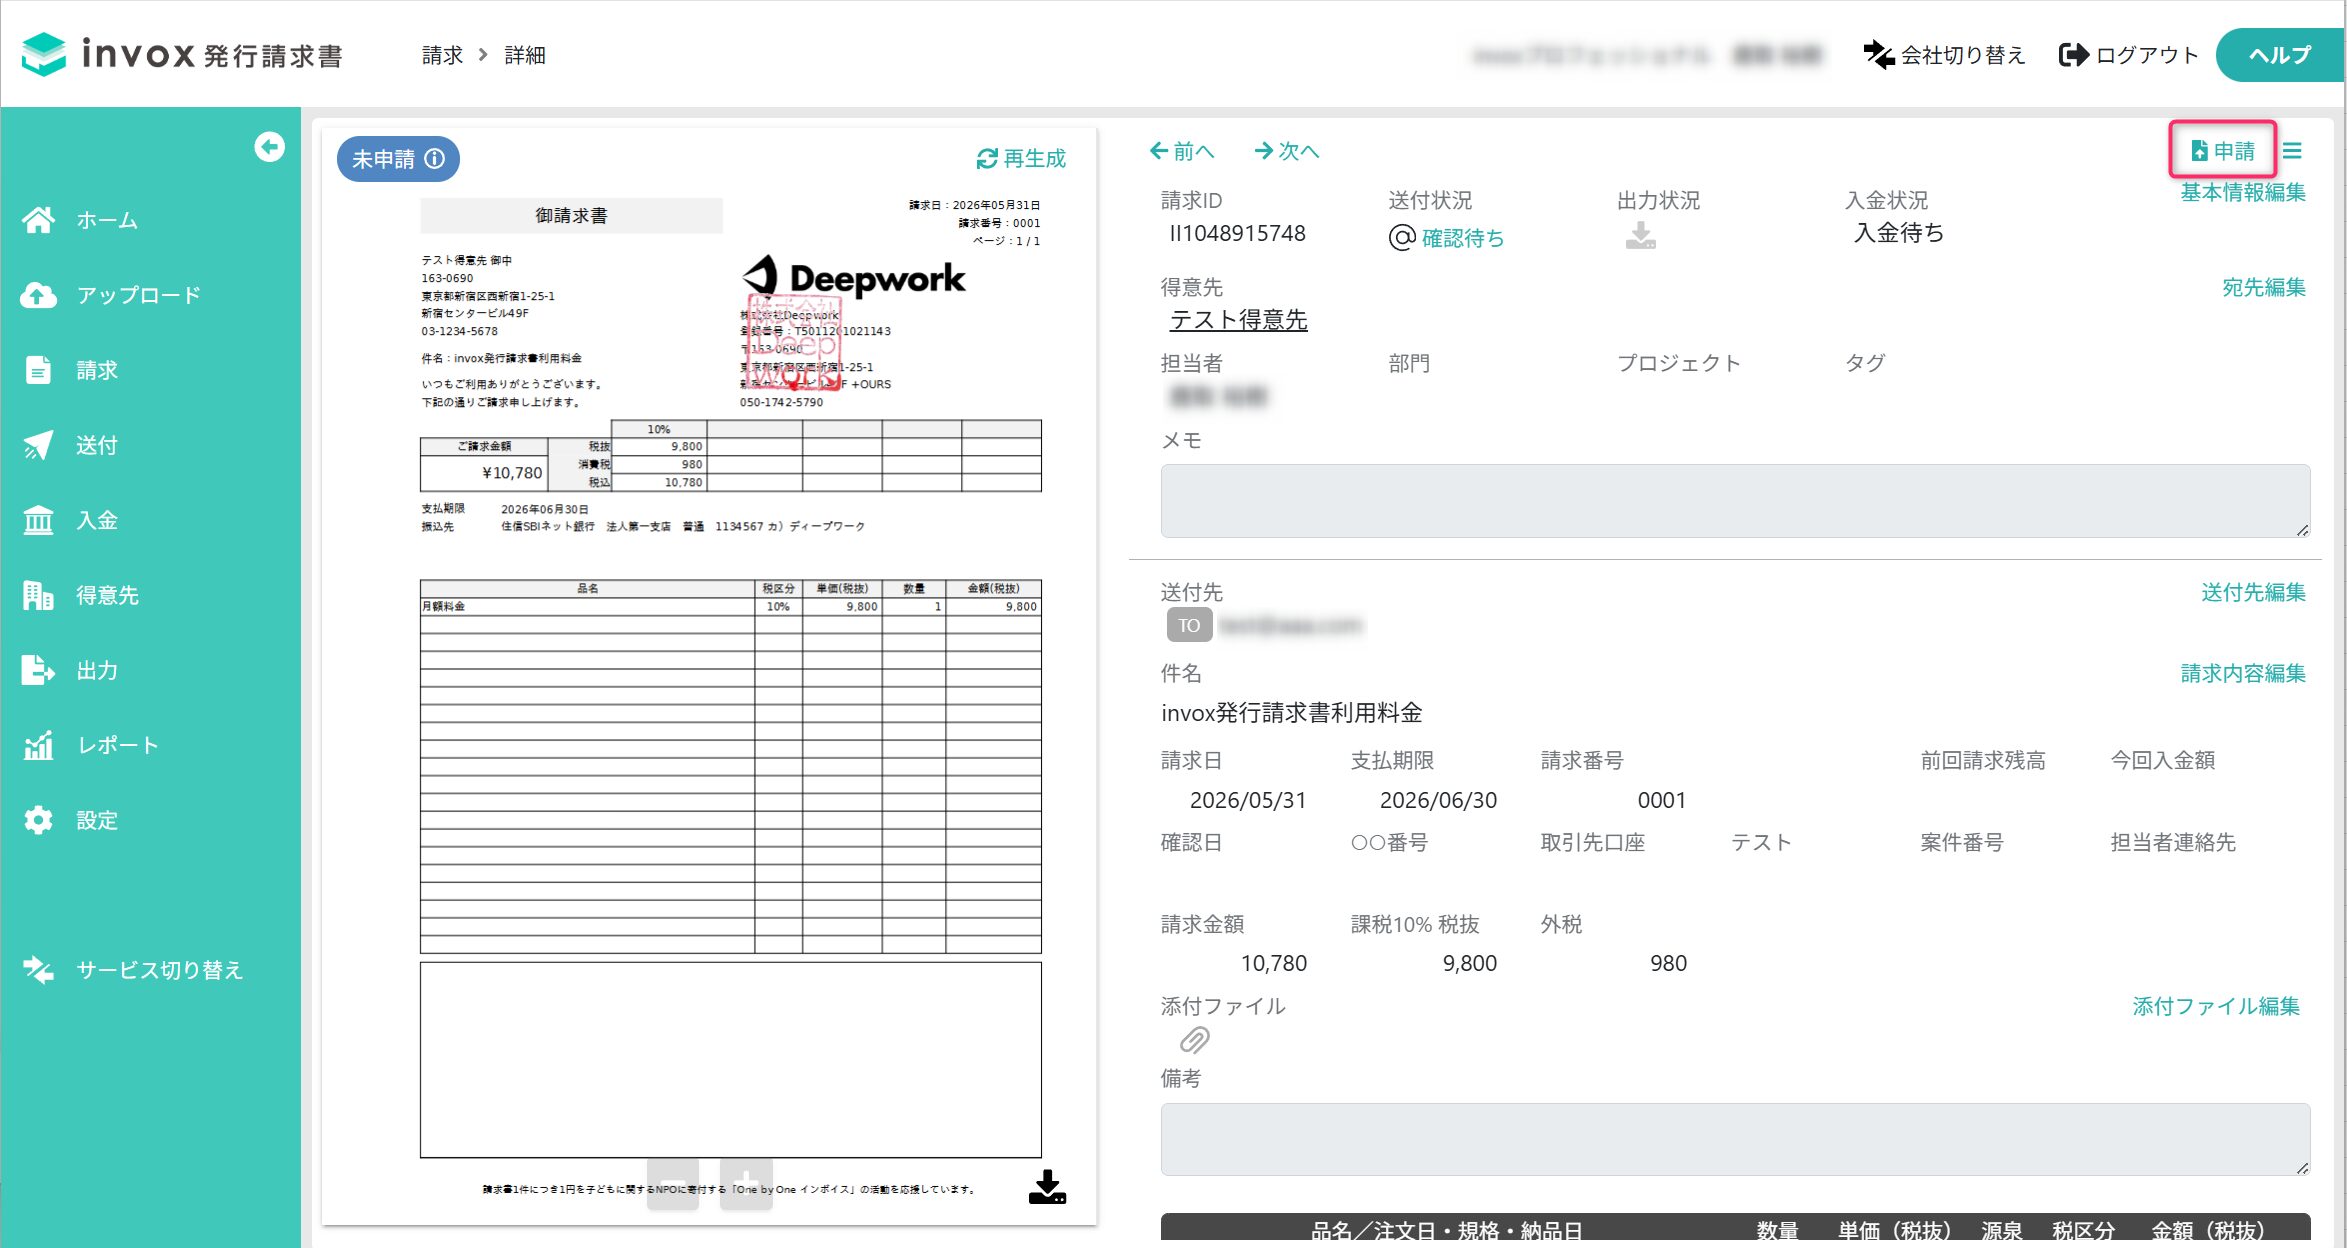Open the ホーム sidebar item
Viewport: 2347px width, 1248px height.
click(80, 220)
